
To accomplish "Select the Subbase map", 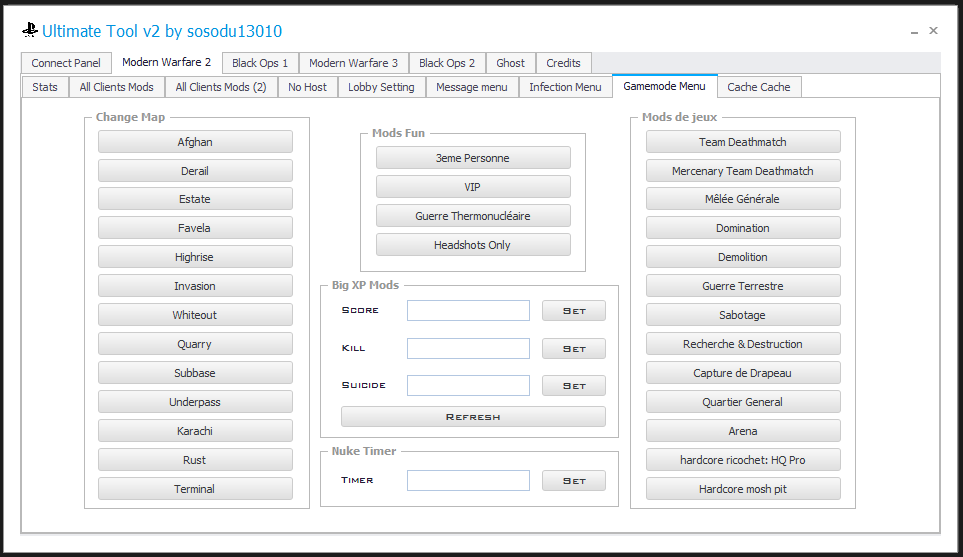I will [195, 373].
